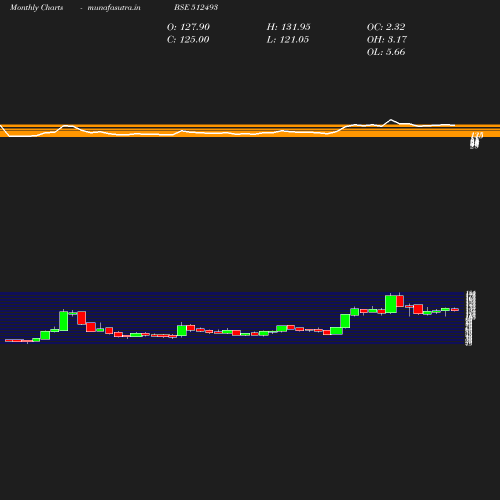Click the peak of the white indicator line
500x500 pixels.
[391, 120]
